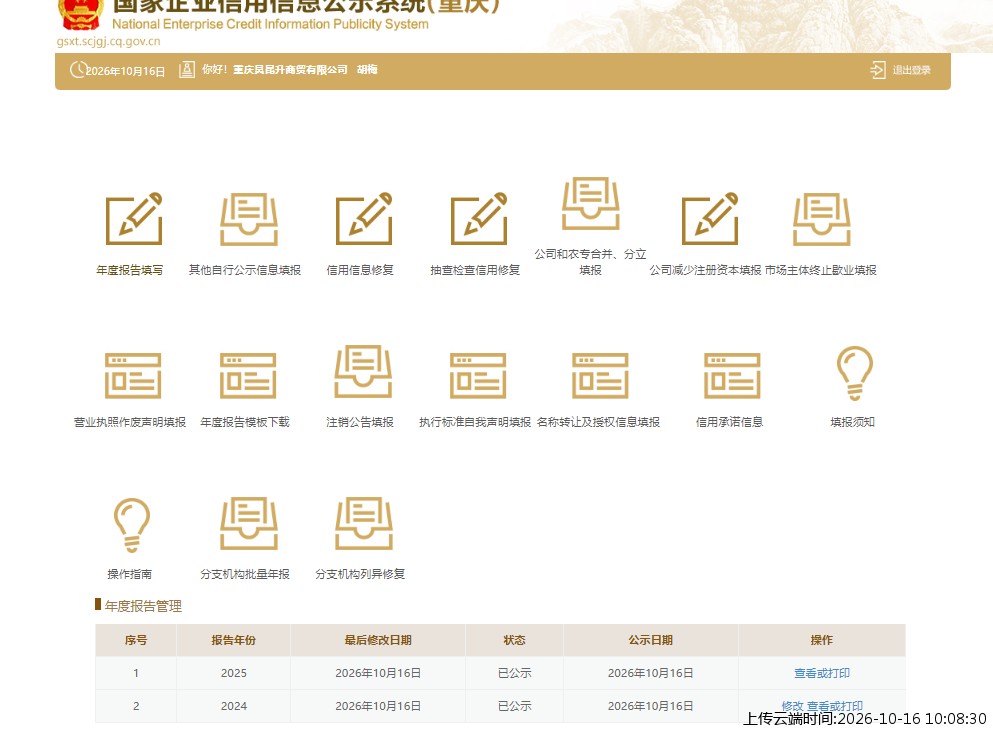Click 公示日期 cell in the 2025 row
Image resolution: width=993 pixels, height=732 pixels.
click(x=650, y=673)
